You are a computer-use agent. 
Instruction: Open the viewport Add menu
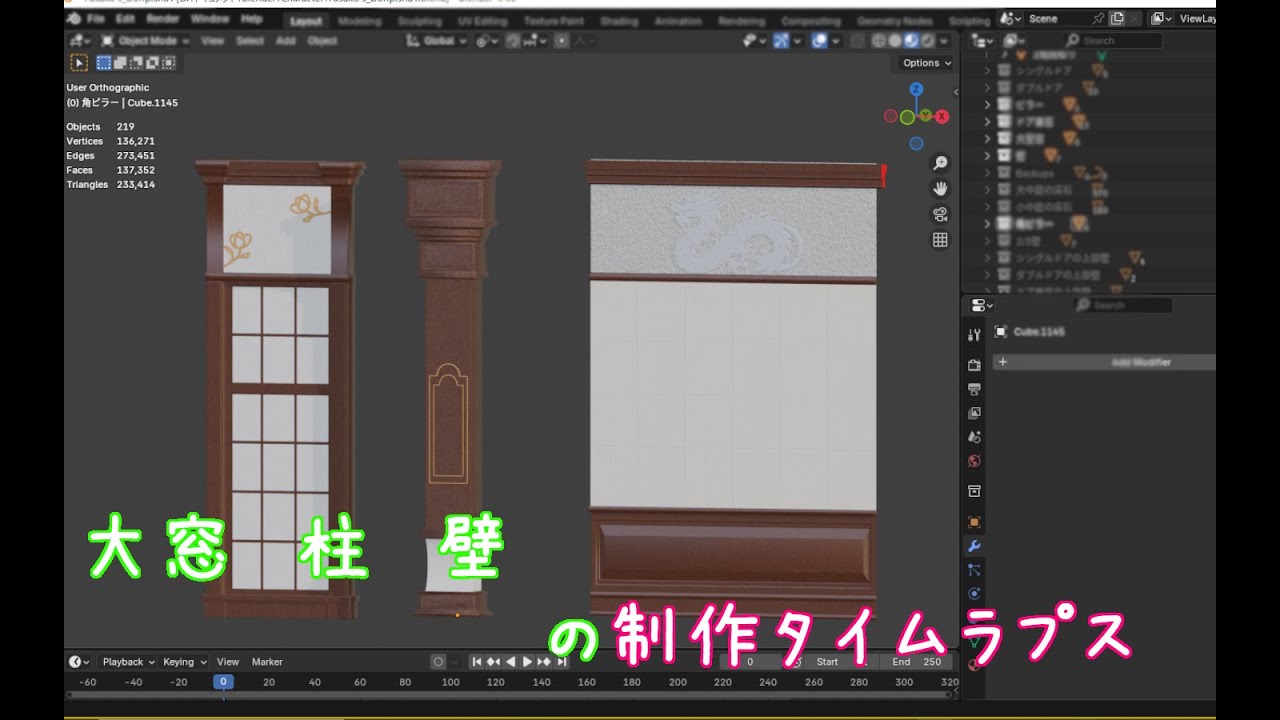click(x=286, y=41)
